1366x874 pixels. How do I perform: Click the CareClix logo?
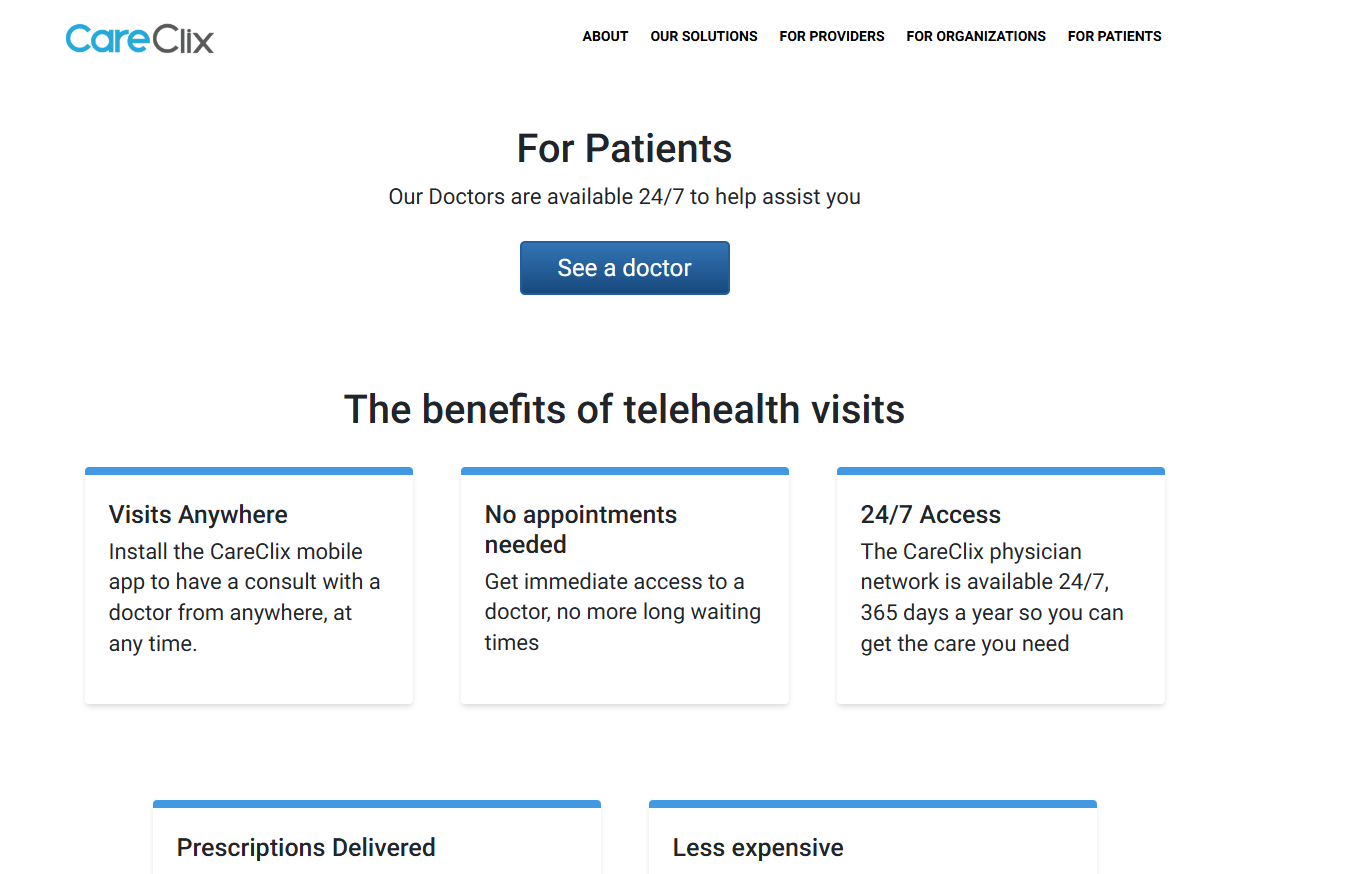140,38
